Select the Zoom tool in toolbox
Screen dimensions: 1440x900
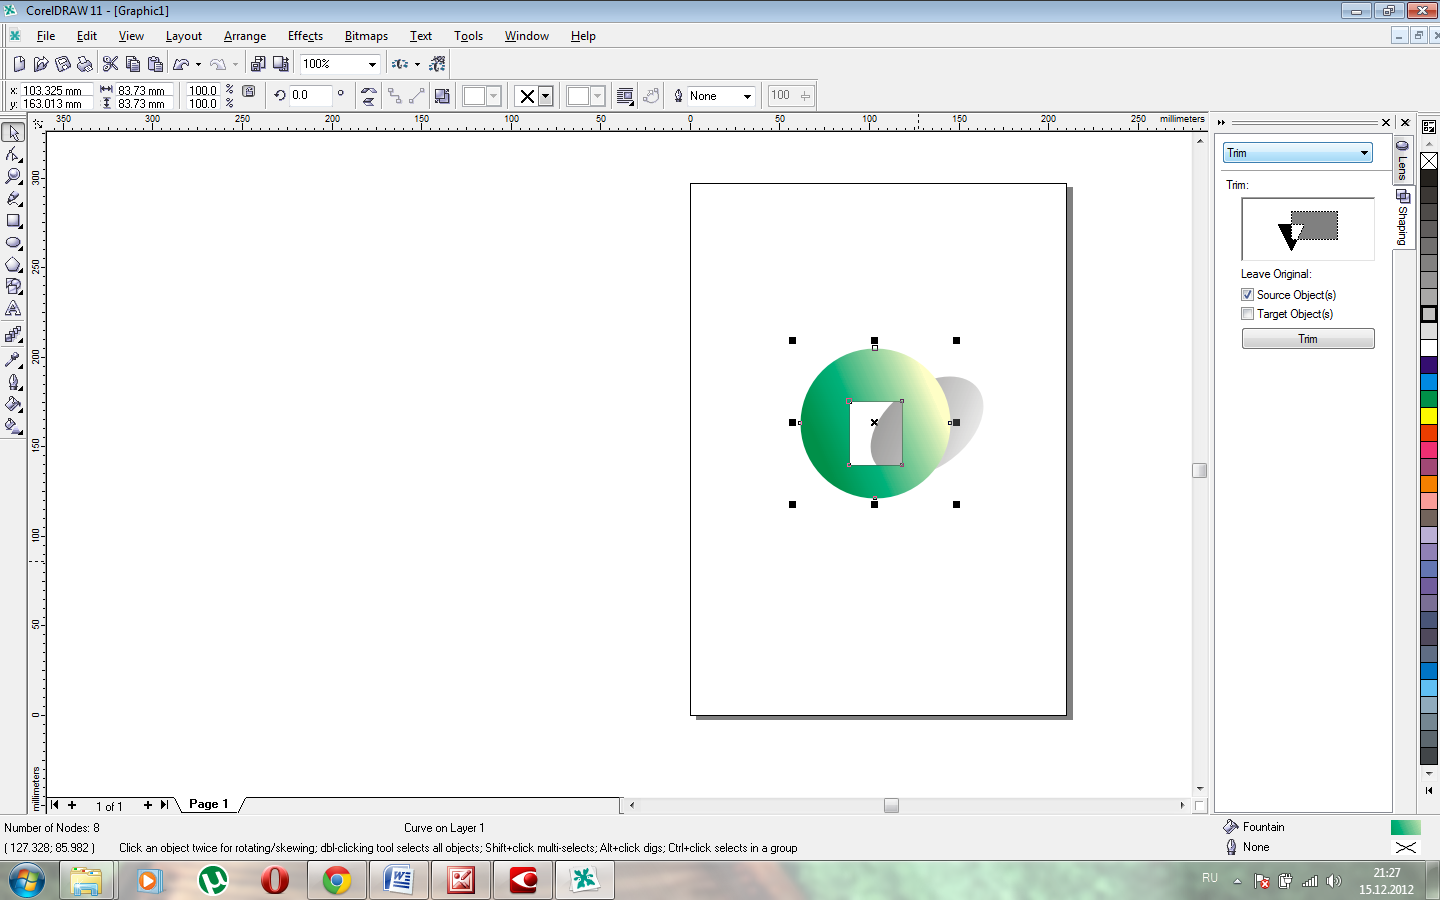13,177
